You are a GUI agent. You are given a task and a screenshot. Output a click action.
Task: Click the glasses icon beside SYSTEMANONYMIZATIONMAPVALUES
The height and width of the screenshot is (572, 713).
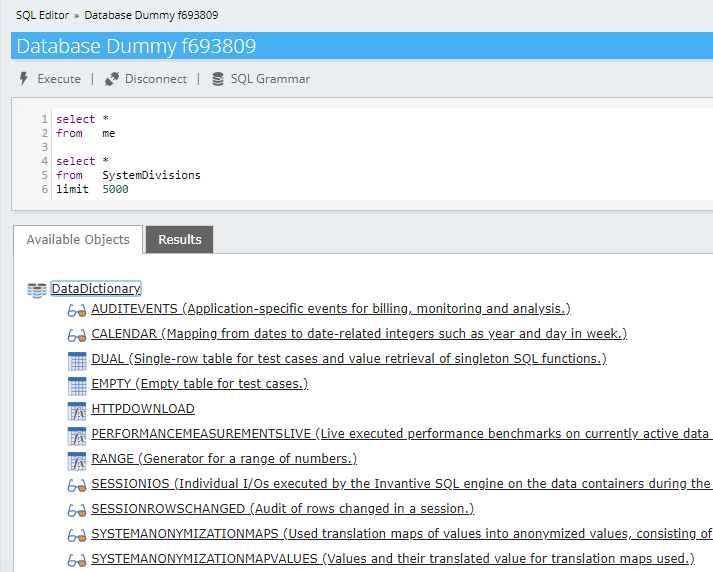[x=77, y=561]
